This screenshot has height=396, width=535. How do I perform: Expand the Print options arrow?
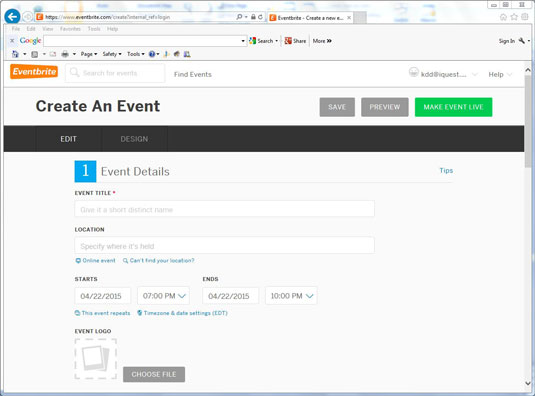(x=74, y=54)
